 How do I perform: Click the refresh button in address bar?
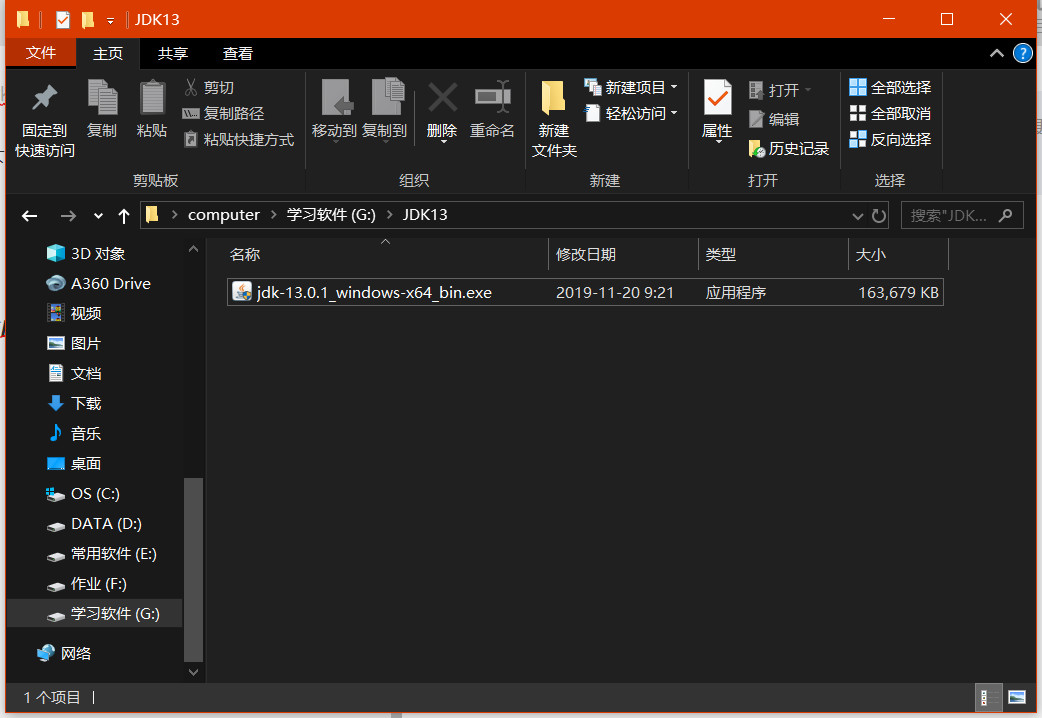click(x=878, y=215)
